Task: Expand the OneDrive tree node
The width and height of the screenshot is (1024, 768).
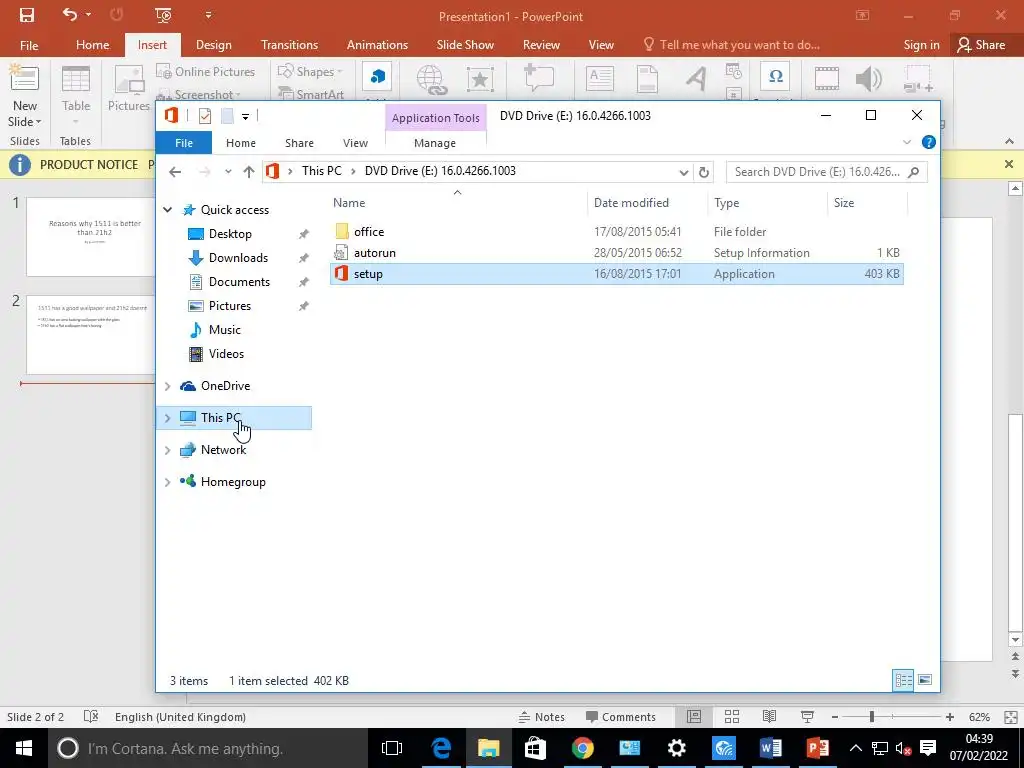Action: 168,386
